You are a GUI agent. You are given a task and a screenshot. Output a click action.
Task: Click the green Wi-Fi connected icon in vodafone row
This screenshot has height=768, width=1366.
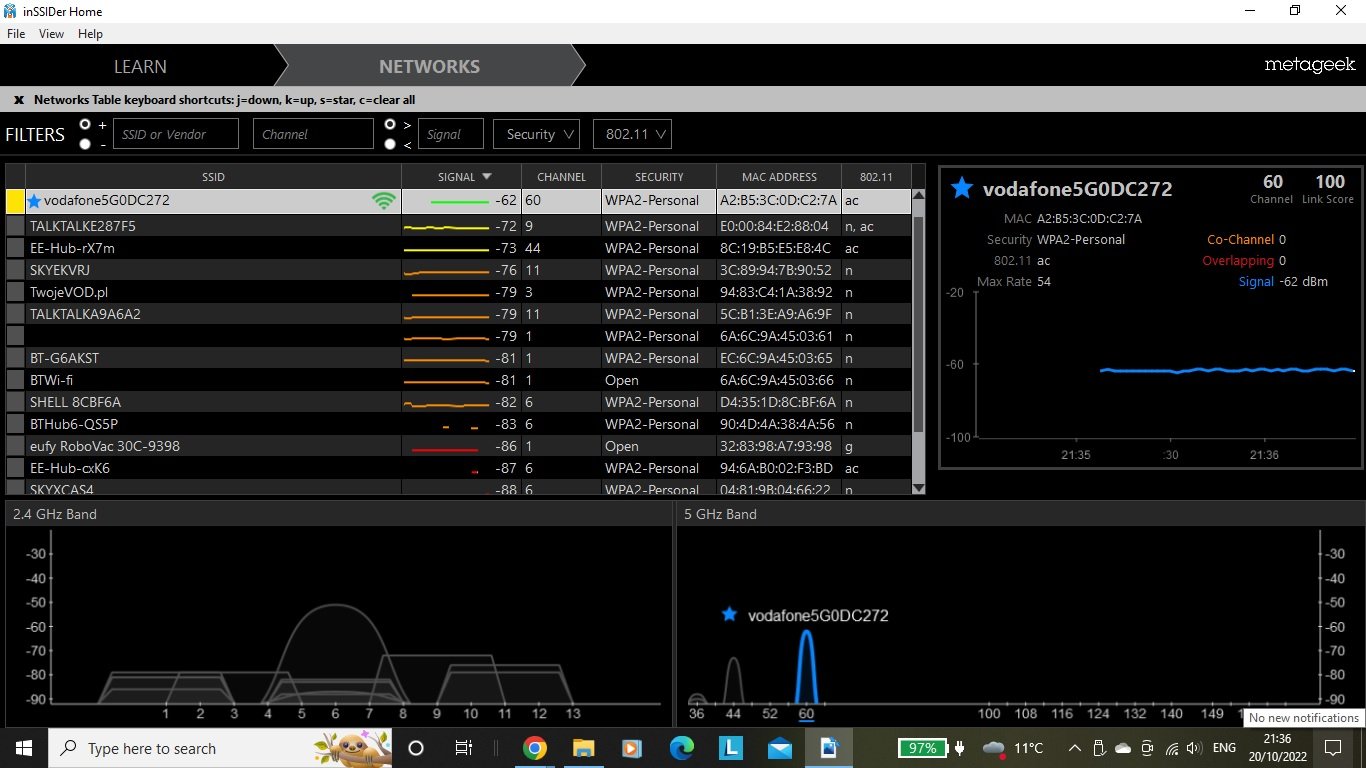pyautogui.click(x=383, y=201)
